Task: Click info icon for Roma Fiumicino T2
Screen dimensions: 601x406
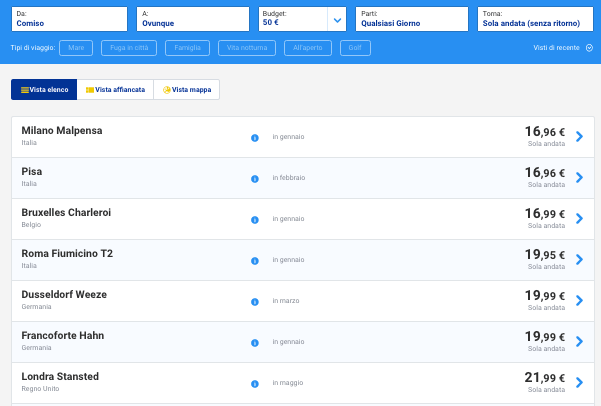Action: pos(255,260)
